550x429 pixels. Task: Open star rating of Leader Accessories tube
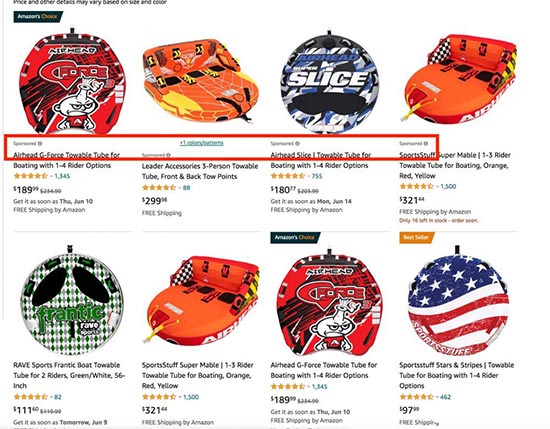pyautogui.click(x=159, y=188)
